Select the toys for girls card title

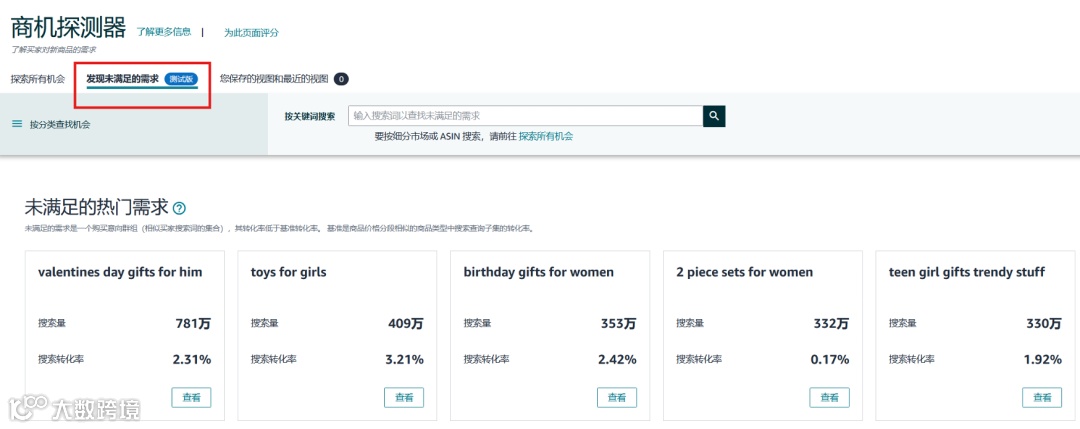[289, 272]
